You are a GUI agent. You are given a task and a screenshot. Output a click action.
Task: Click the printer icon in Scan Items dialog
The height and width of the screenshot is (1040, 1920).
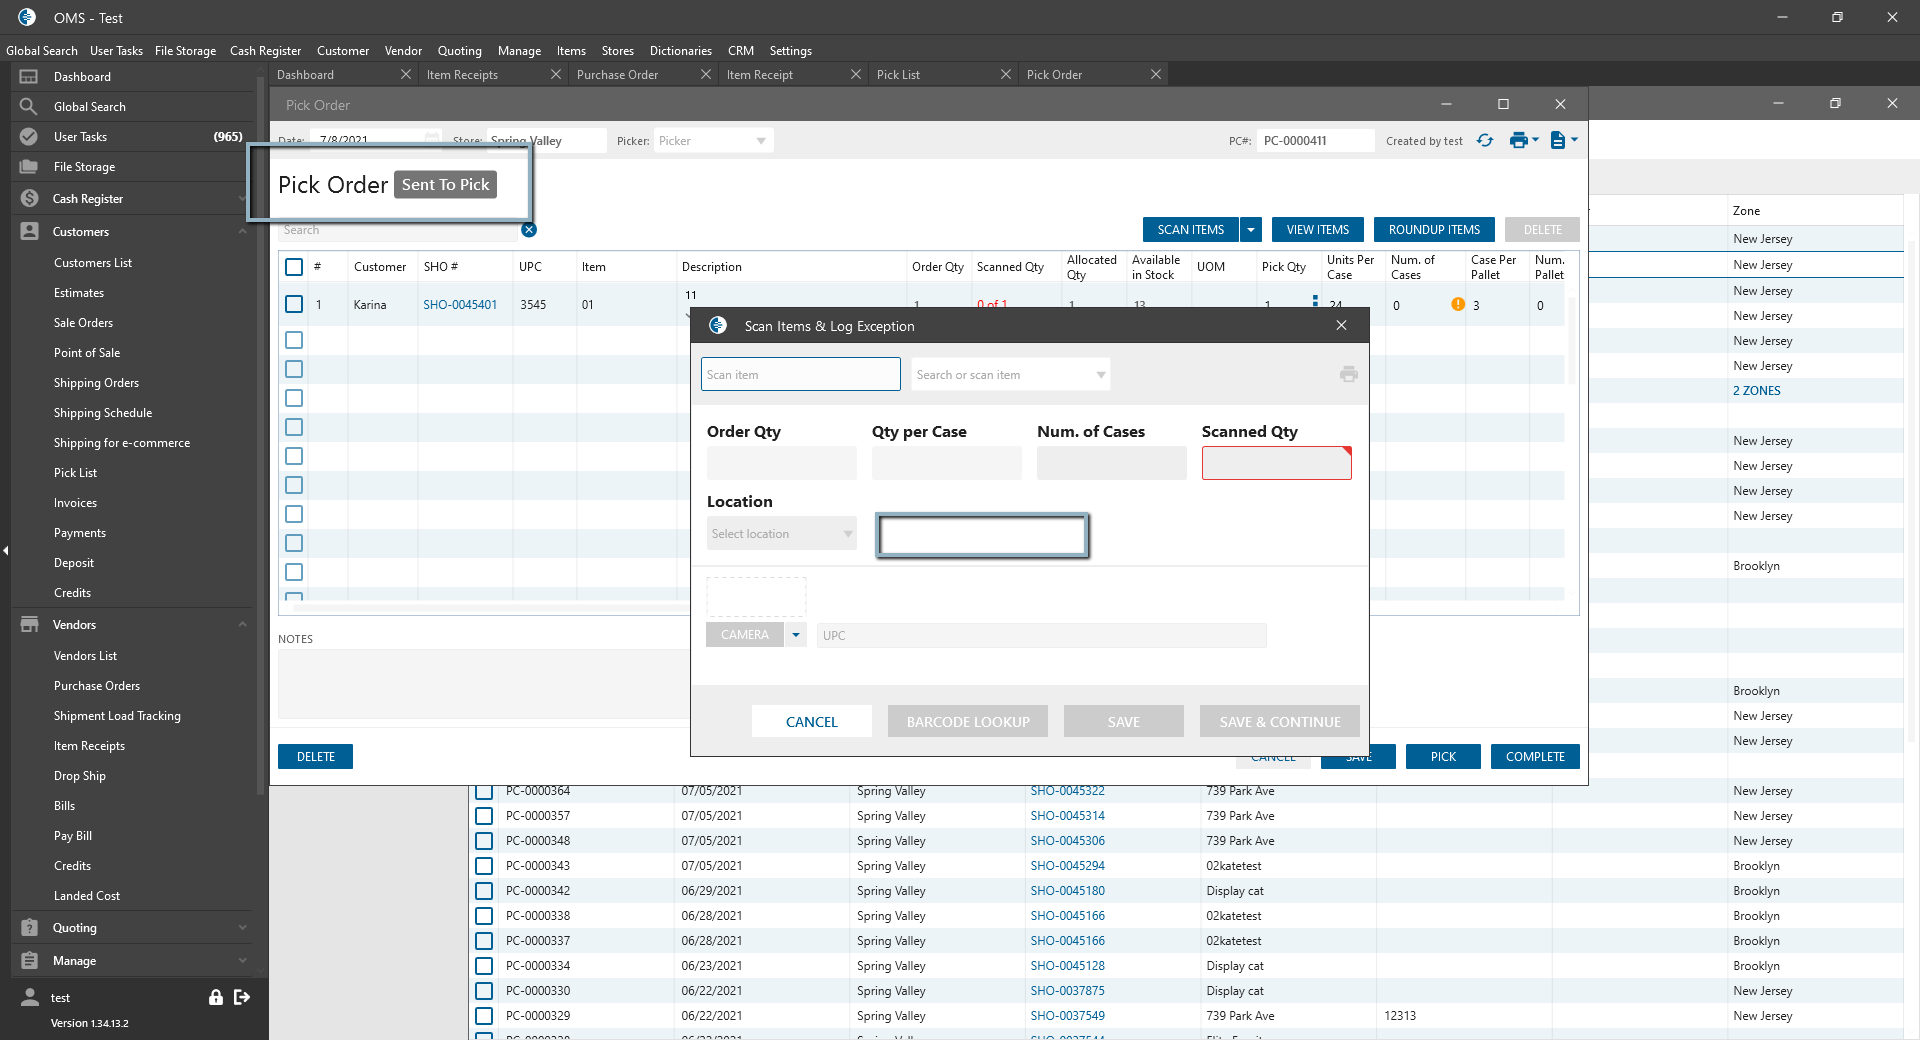pos(1349,374)
